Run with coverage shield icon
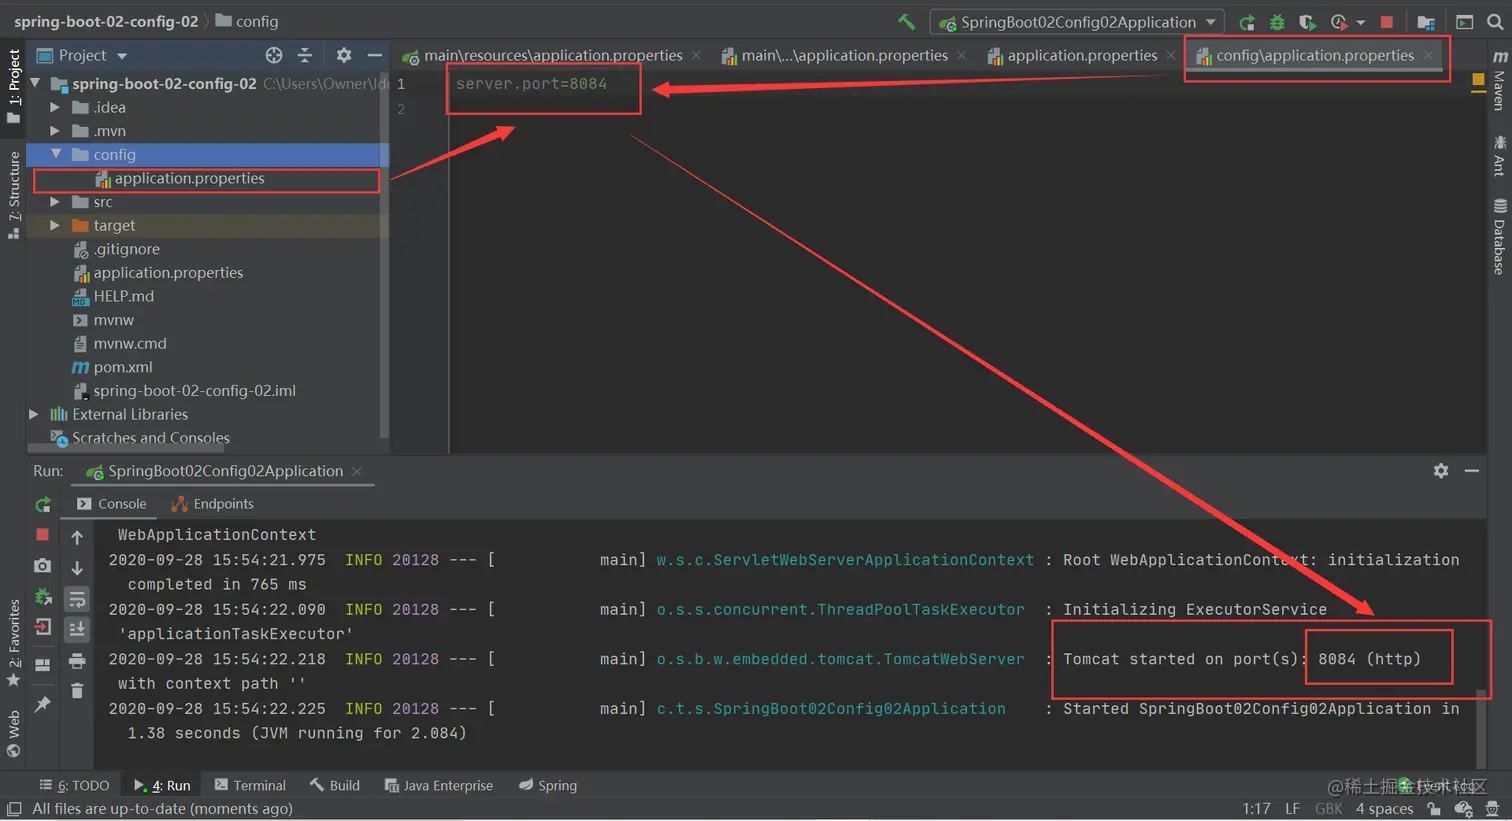Image resolution: width=1512 pixels, height=821 pixels. [x=1307, y=22]
